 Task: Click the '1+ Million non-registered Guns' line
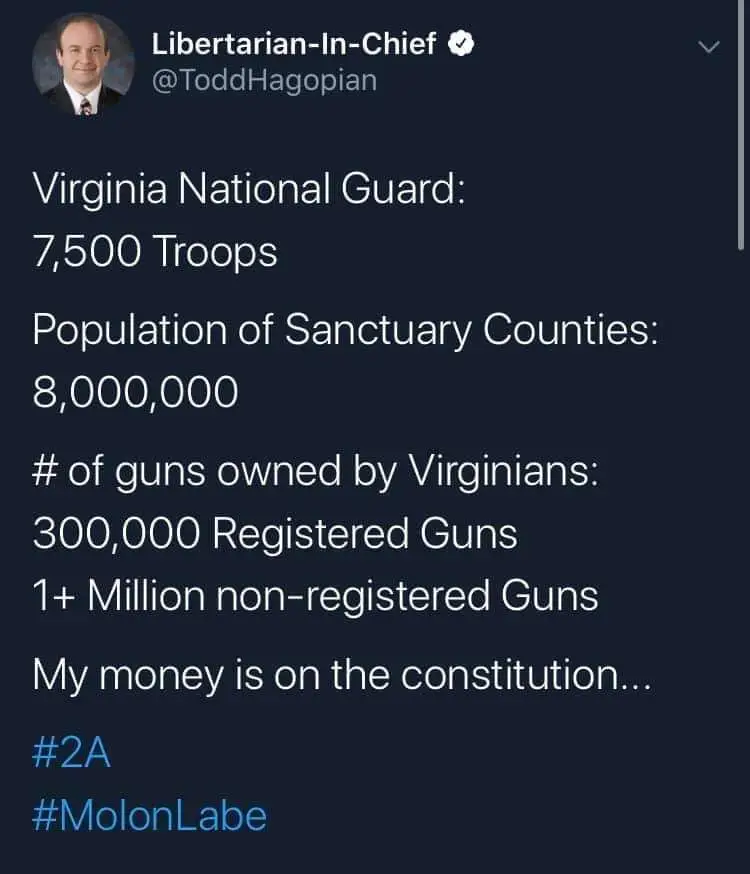(315, 596)
